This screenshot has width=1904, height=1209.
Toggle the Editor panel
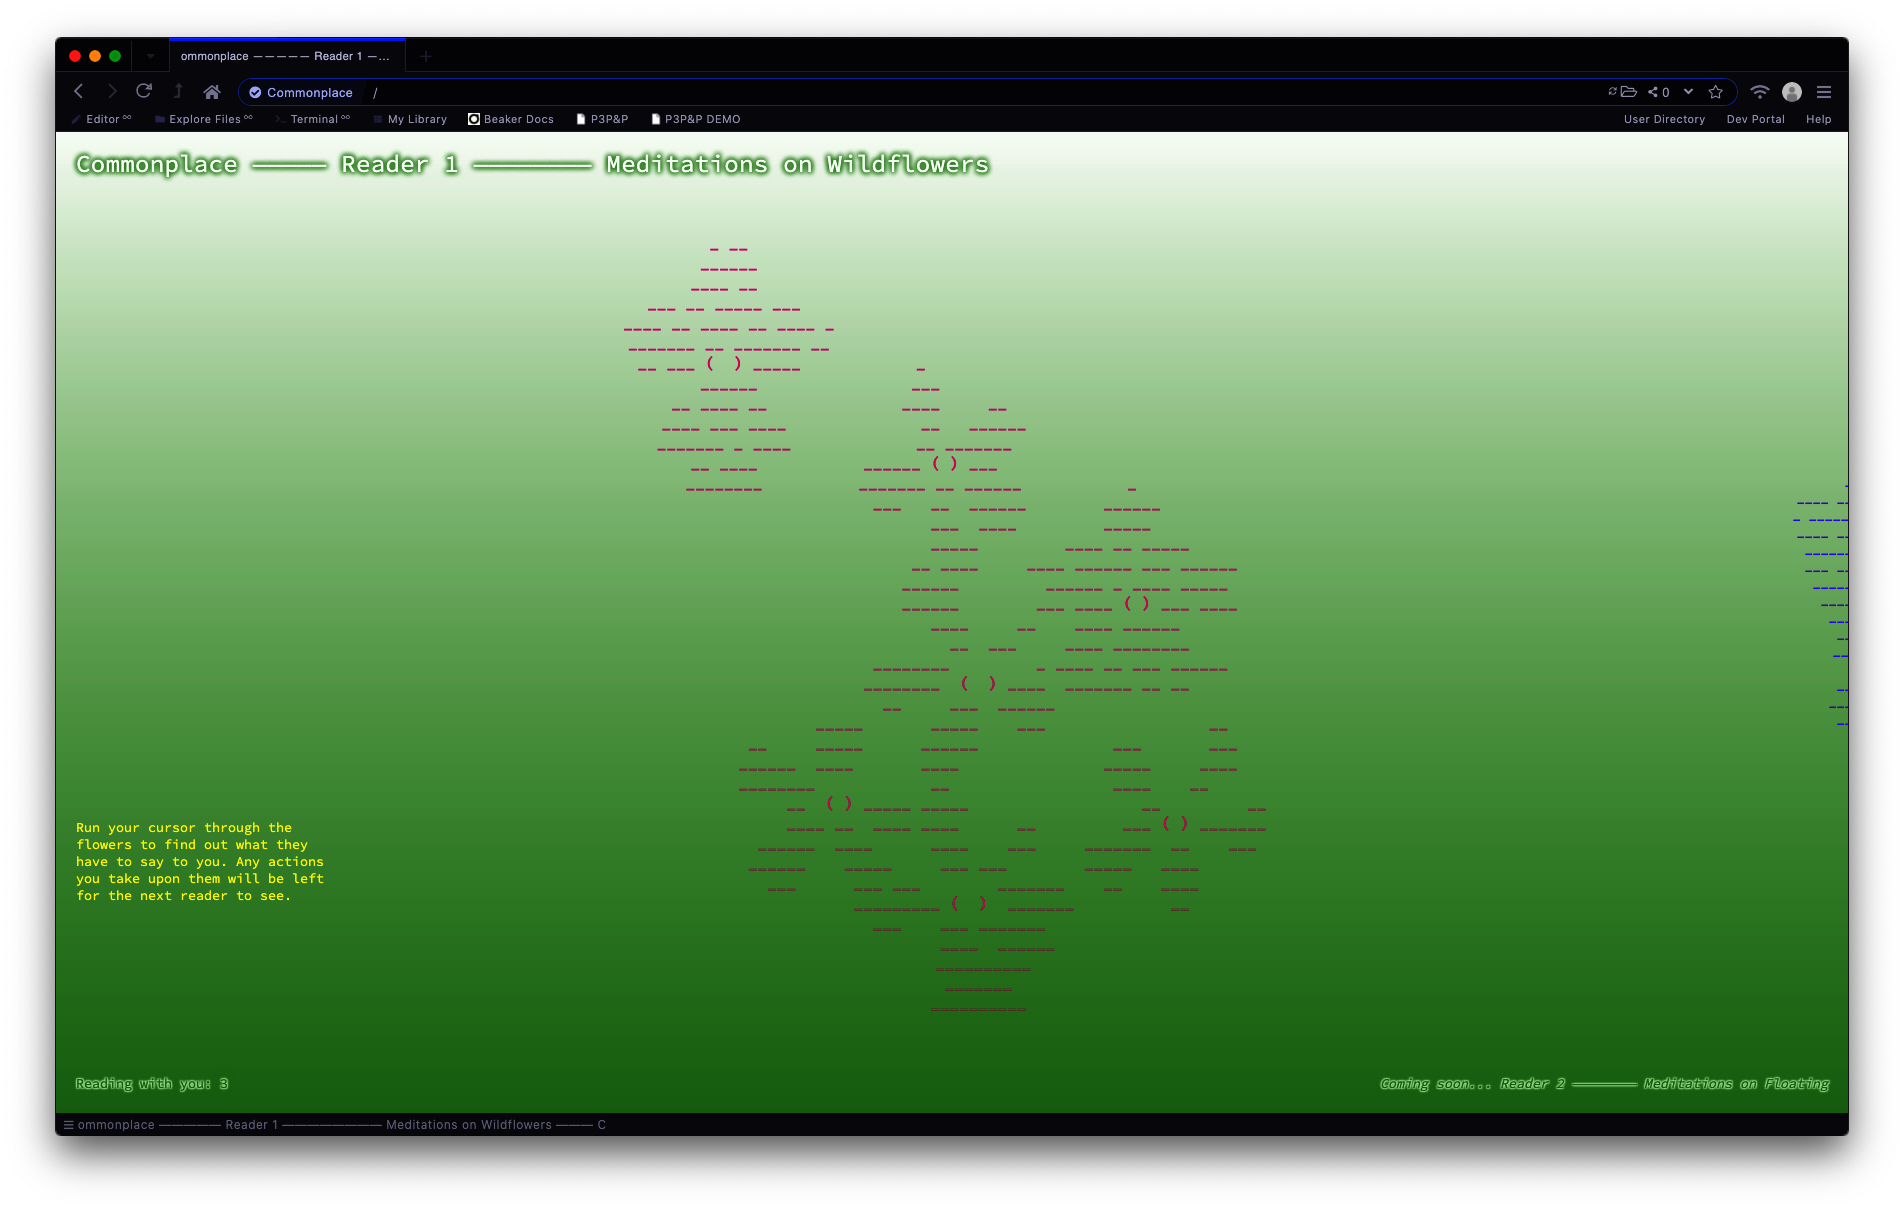(x=102, y=119)
